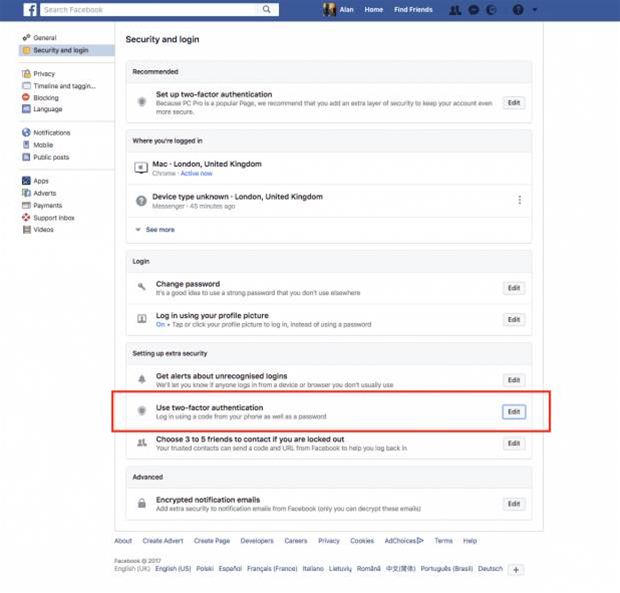Open Privacy settings in sidebar
Image resolution: width=620 pixels, height=593 pixels.
point(43,73)
